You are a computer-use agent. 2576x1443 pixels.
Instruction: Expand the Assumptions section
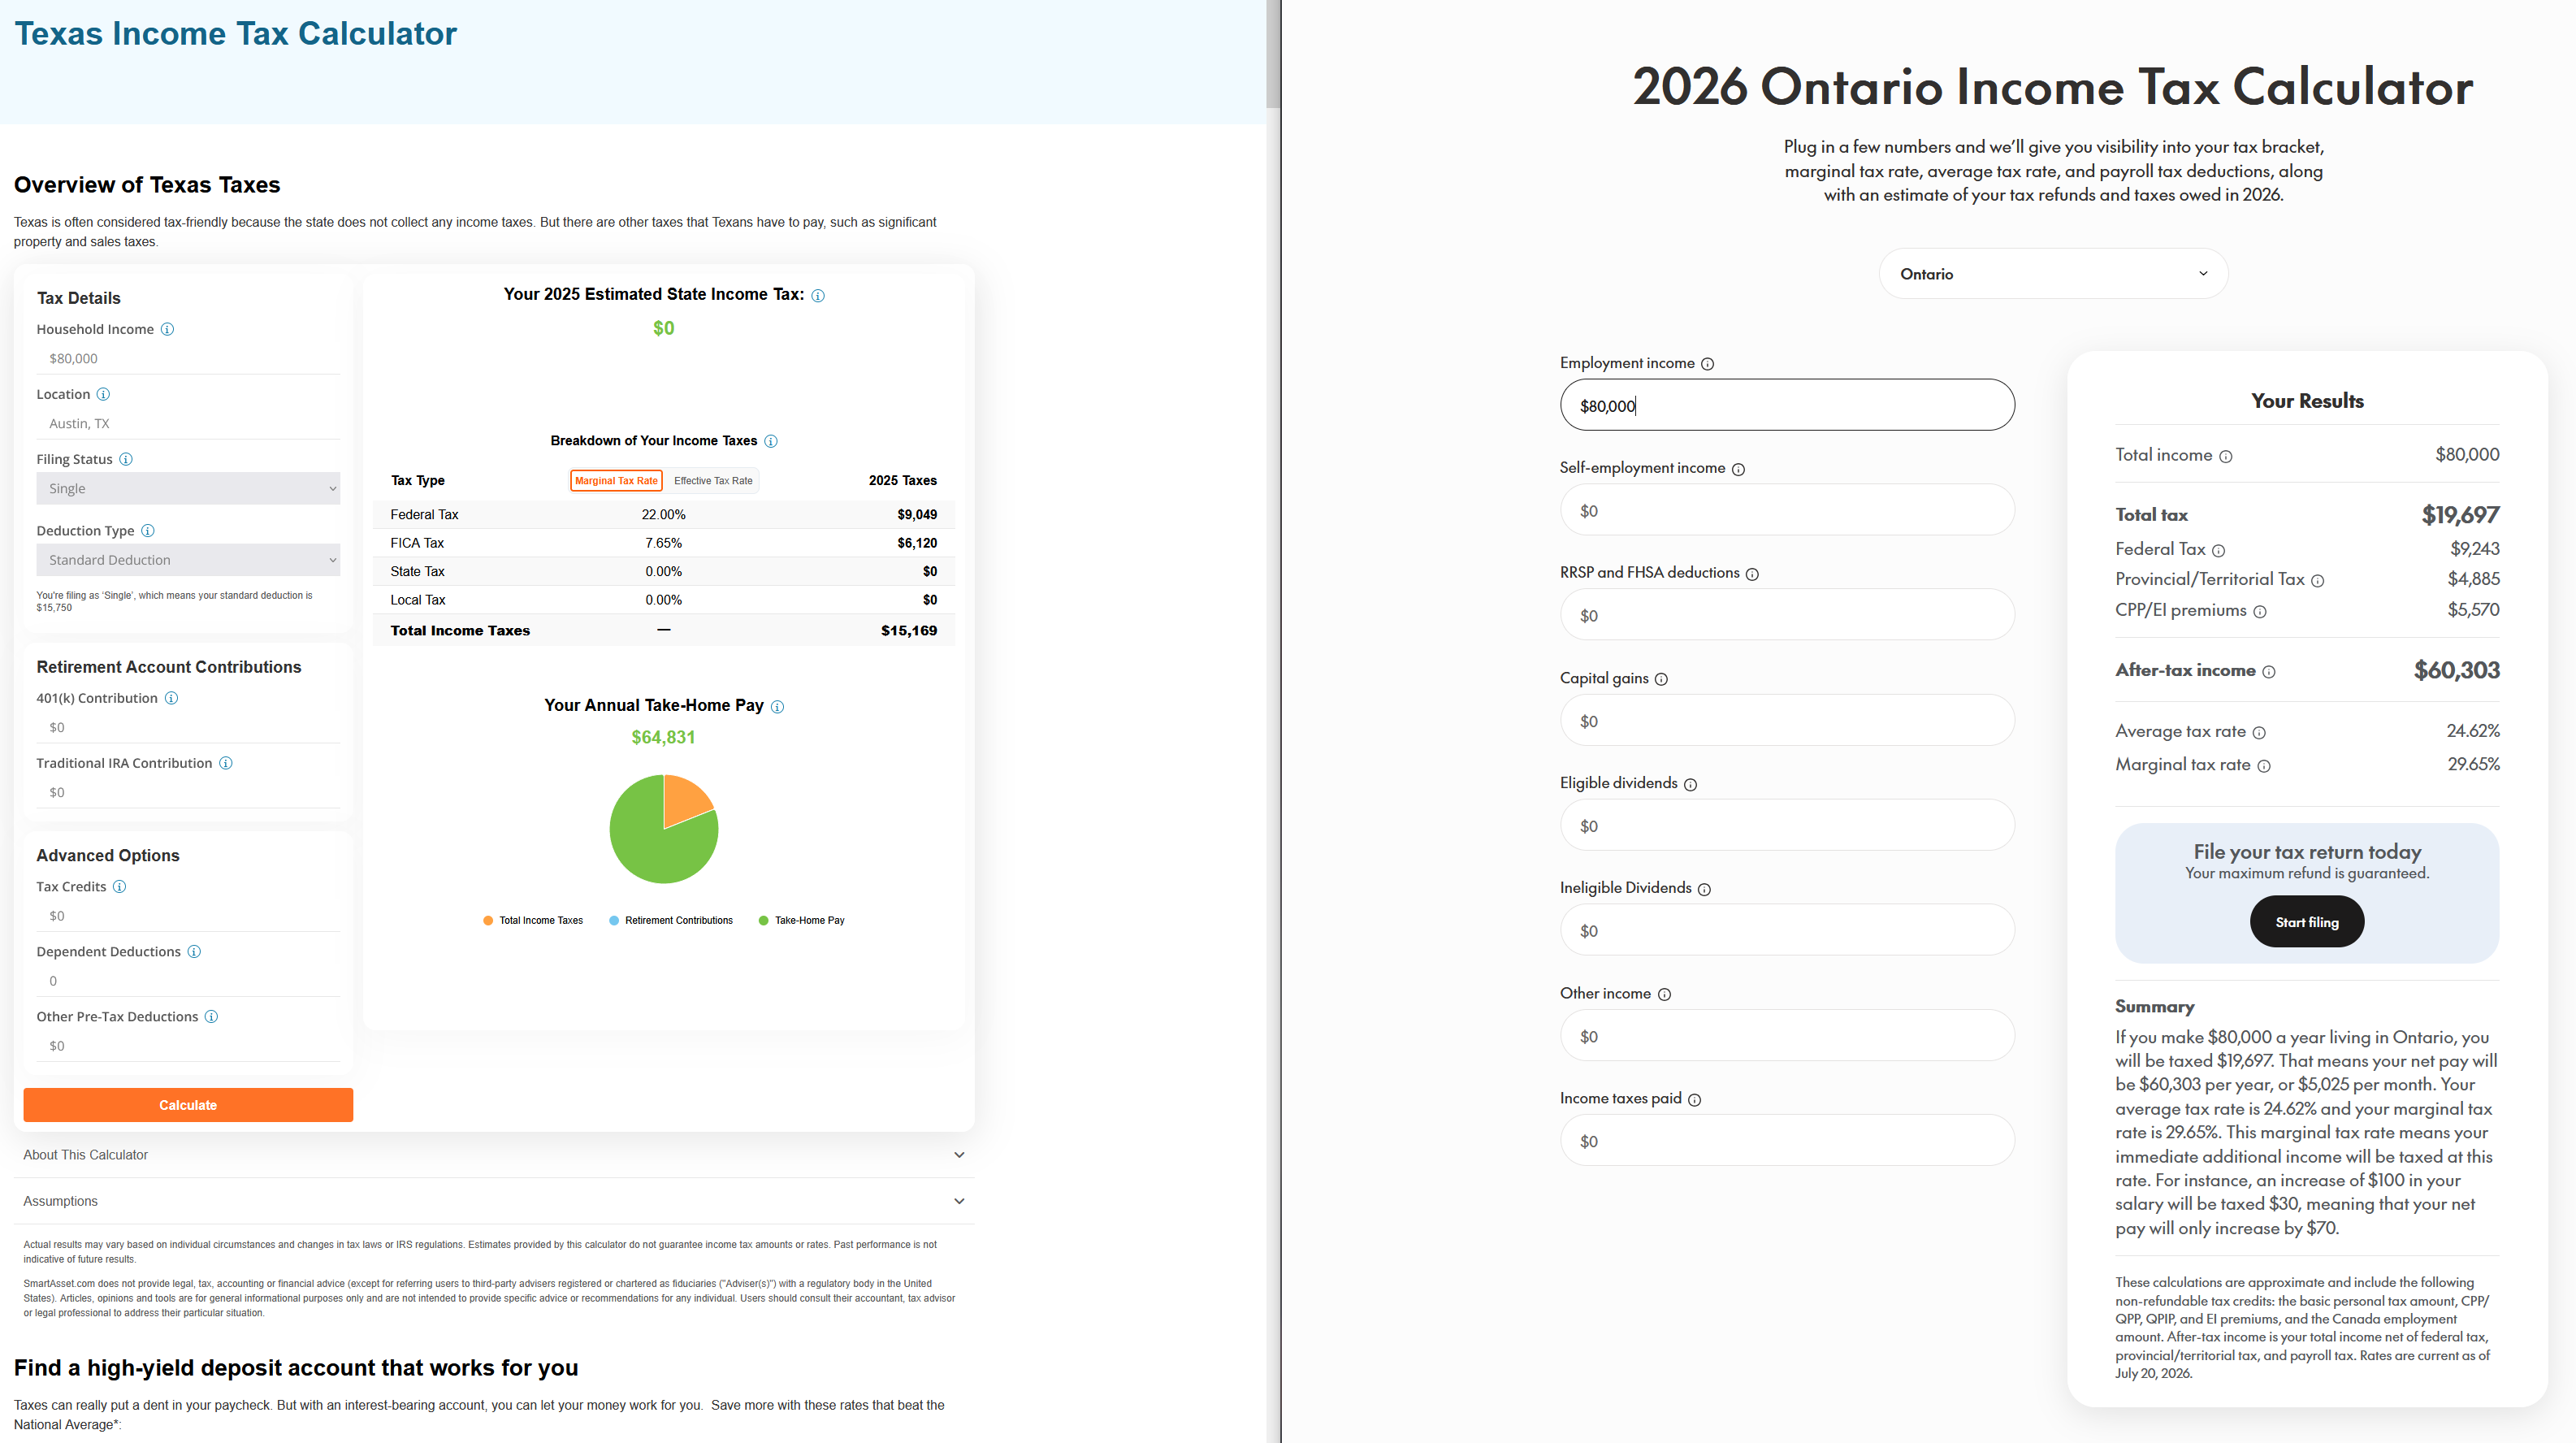click(x=494, y=1201)
